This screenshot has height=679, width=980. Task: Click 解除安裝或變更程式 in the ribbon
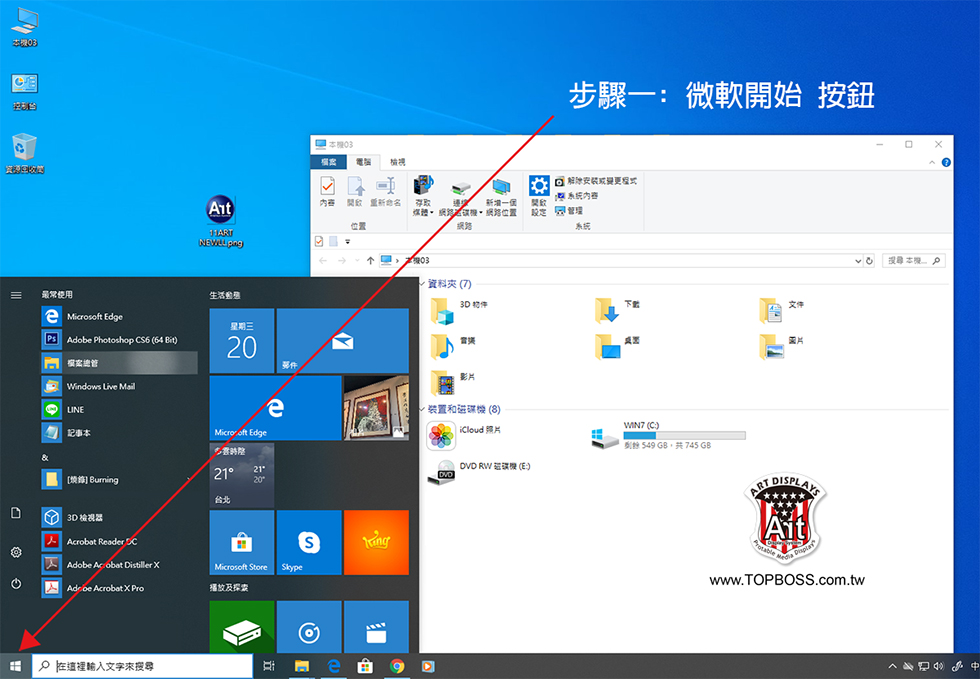click(x=601, y=181)
